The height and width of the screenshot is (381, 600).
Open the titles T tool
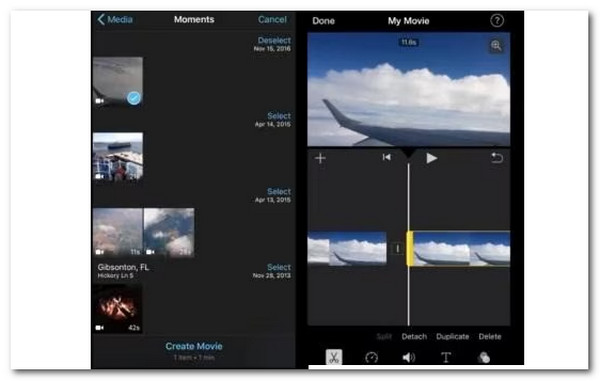446,358
